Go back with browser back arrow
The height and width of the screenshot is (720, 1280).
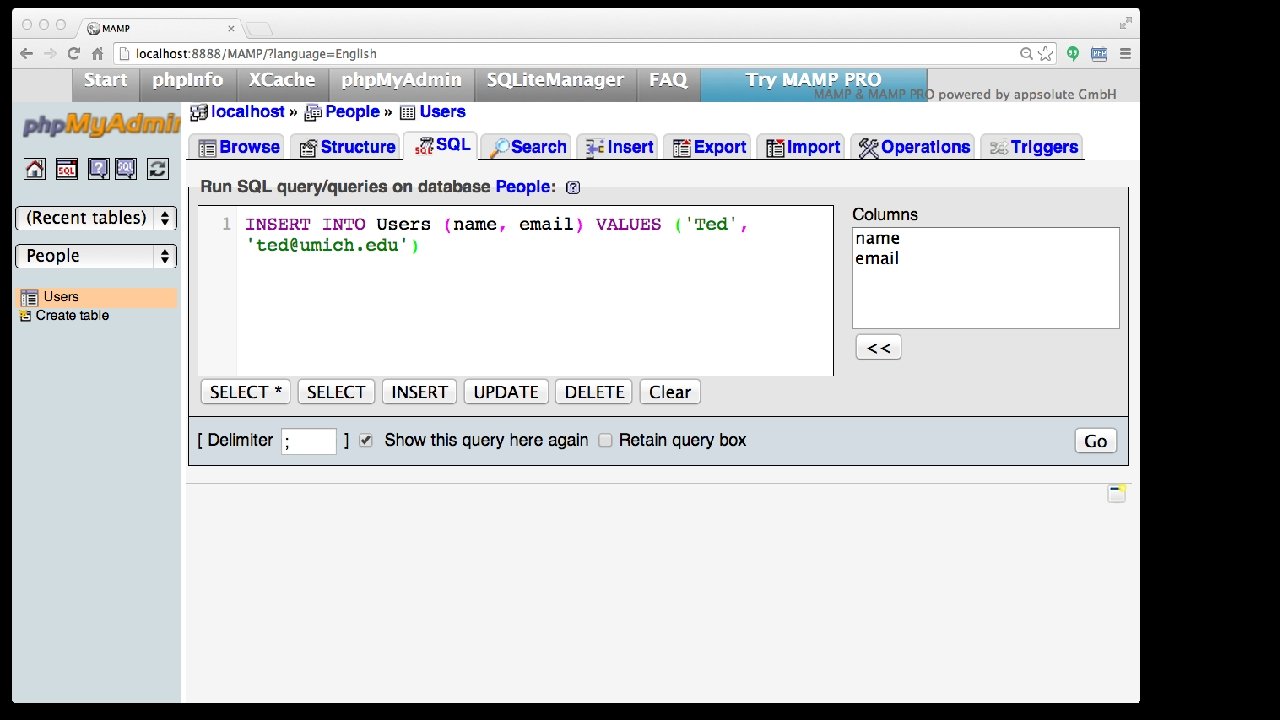click(26, 53)
